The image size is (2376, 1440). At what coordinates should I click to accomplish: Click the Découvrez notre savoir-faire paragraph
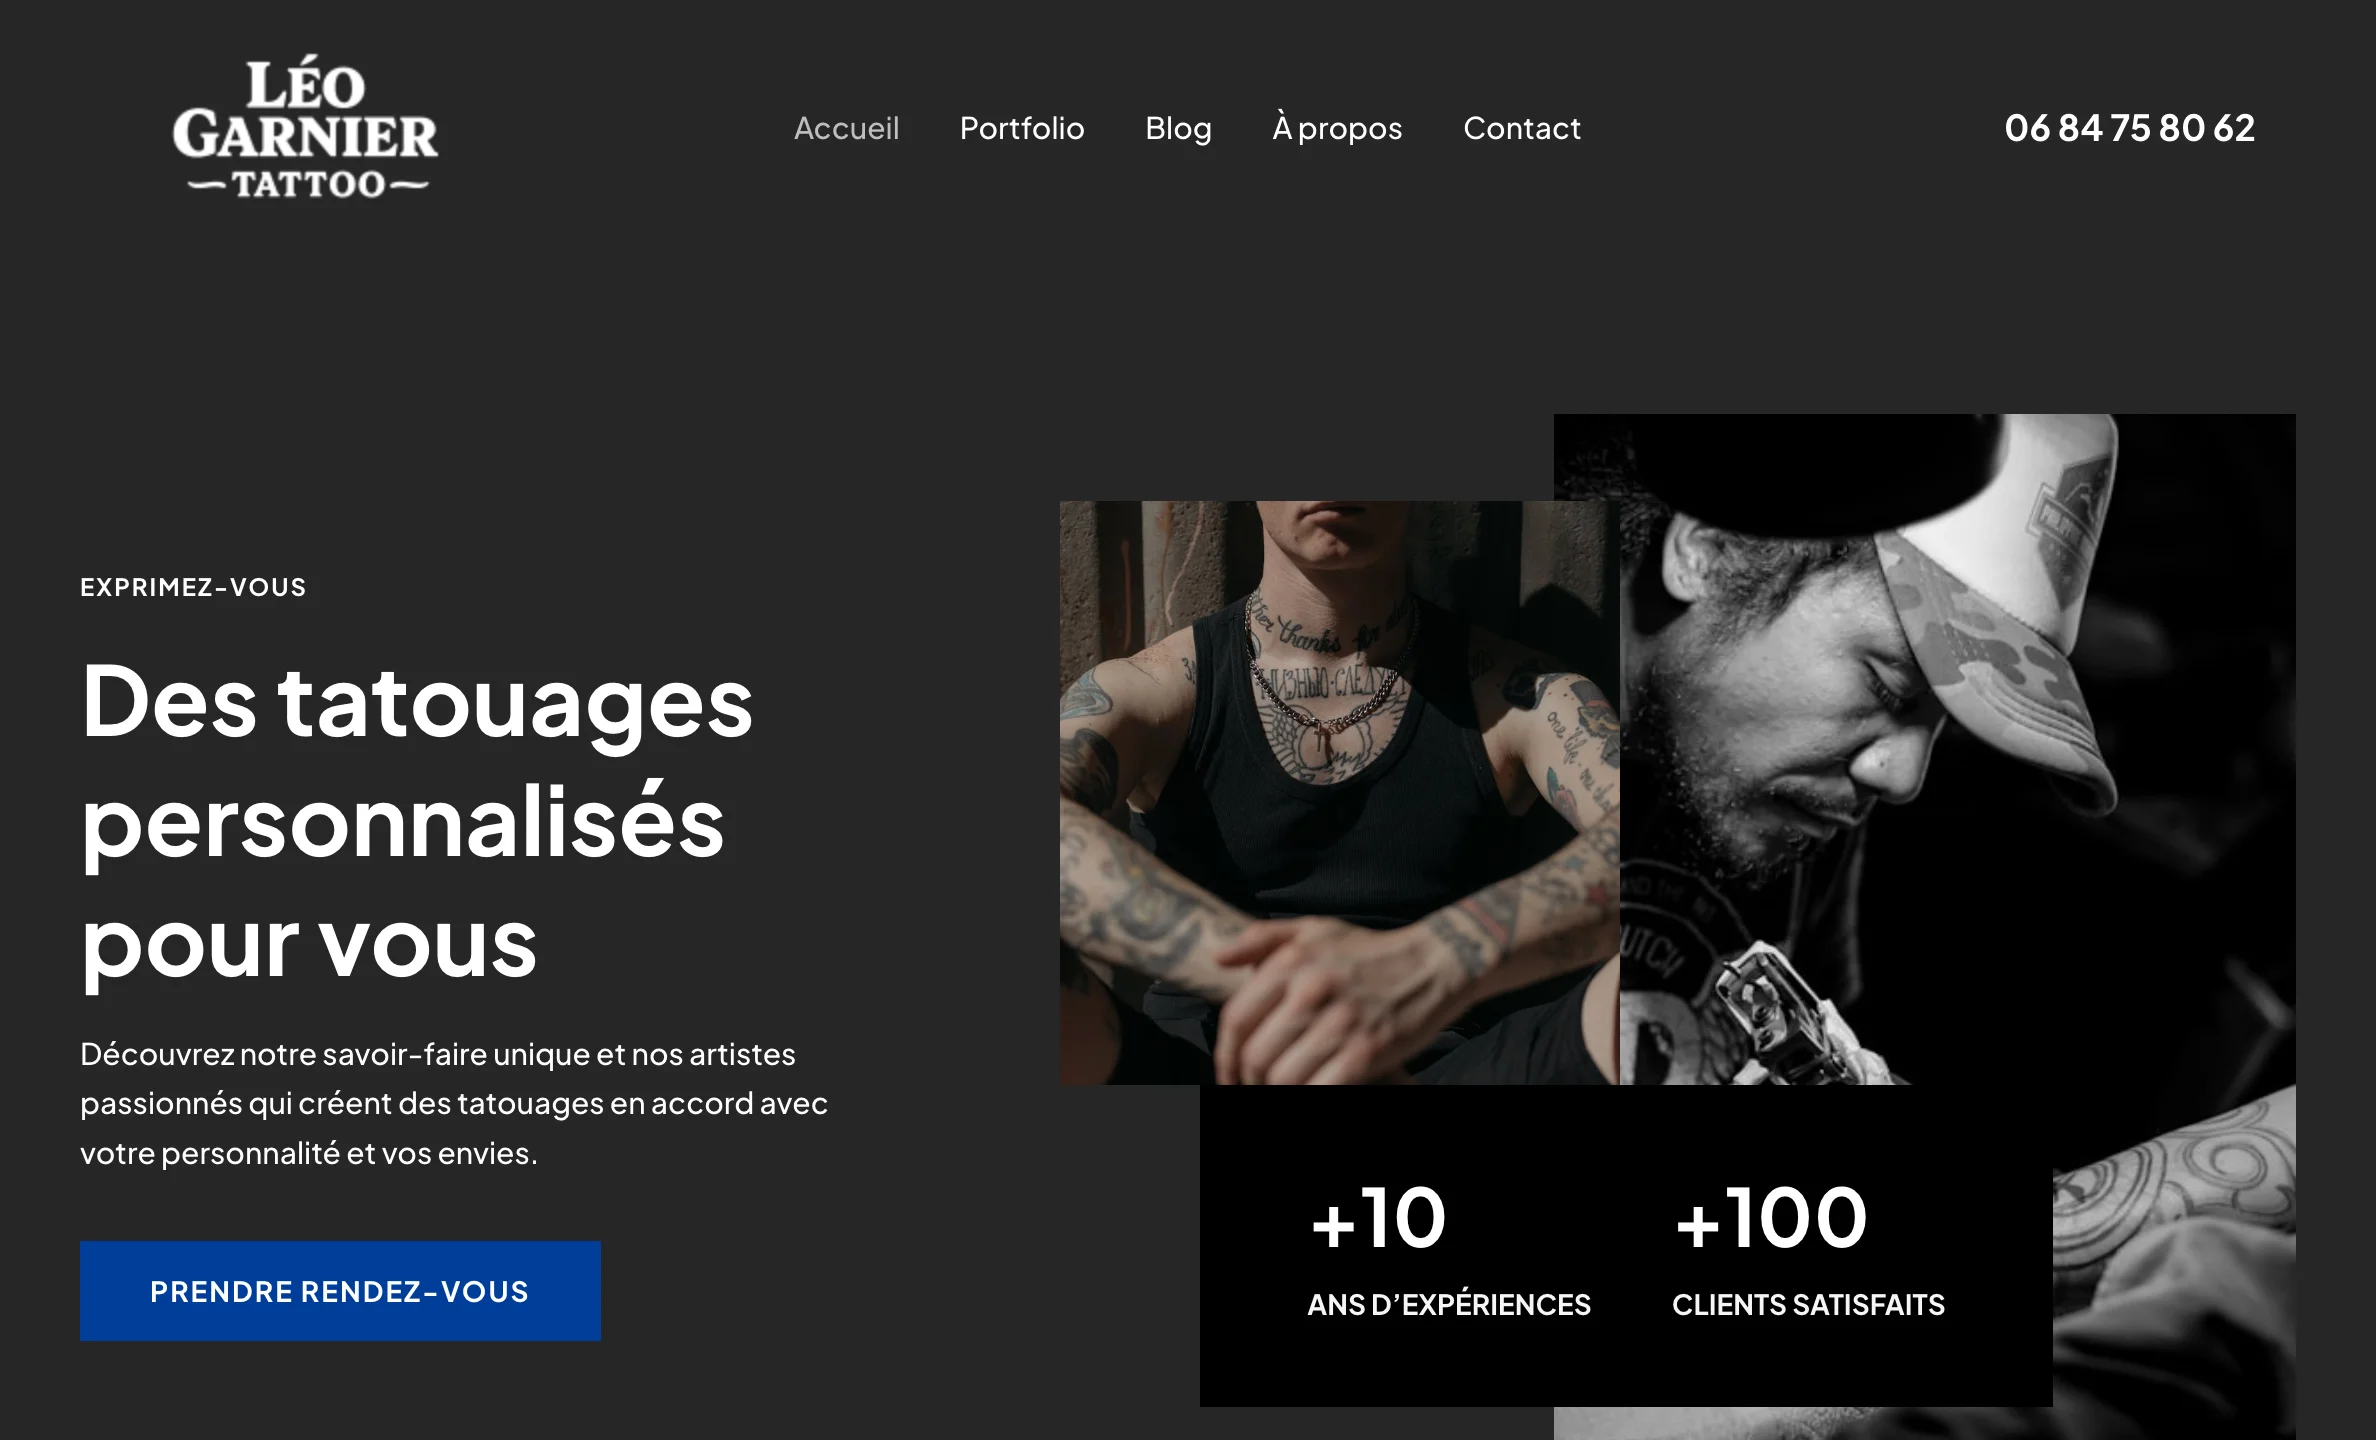click(x=454, y=1103)
